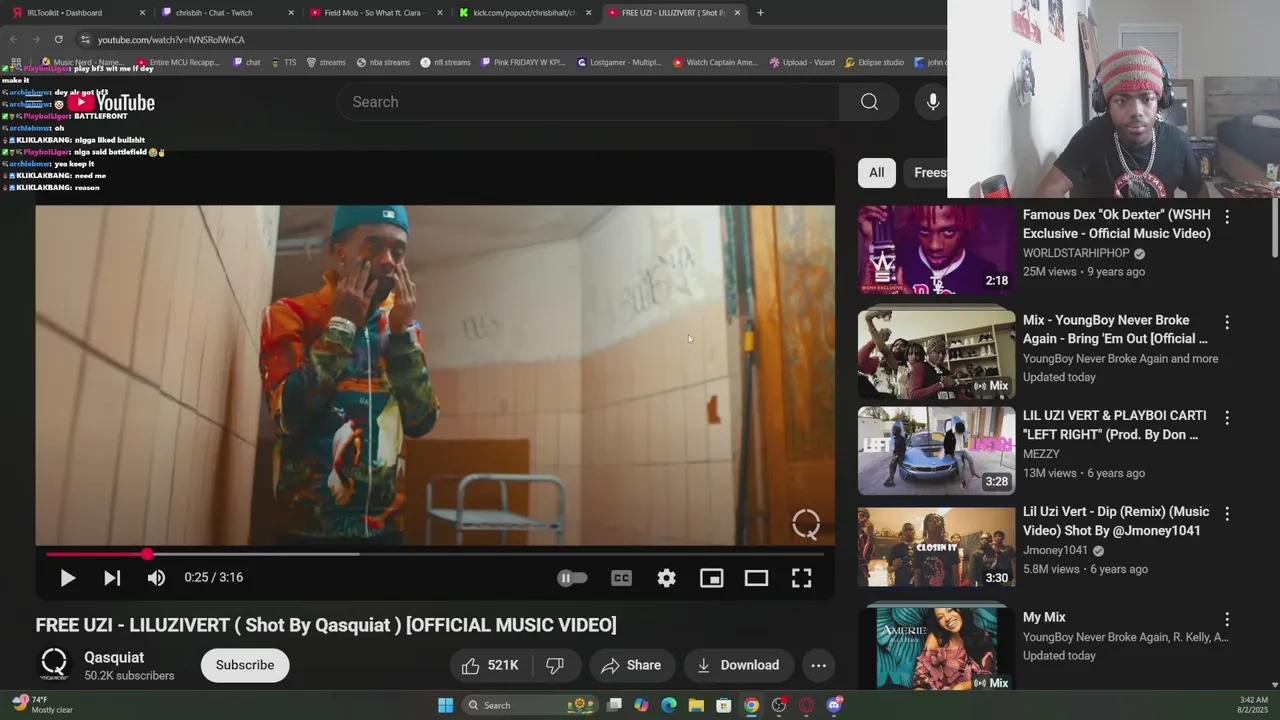Open the My Mix playlist title
The image size is (1280, 720).
point(1044,617)
